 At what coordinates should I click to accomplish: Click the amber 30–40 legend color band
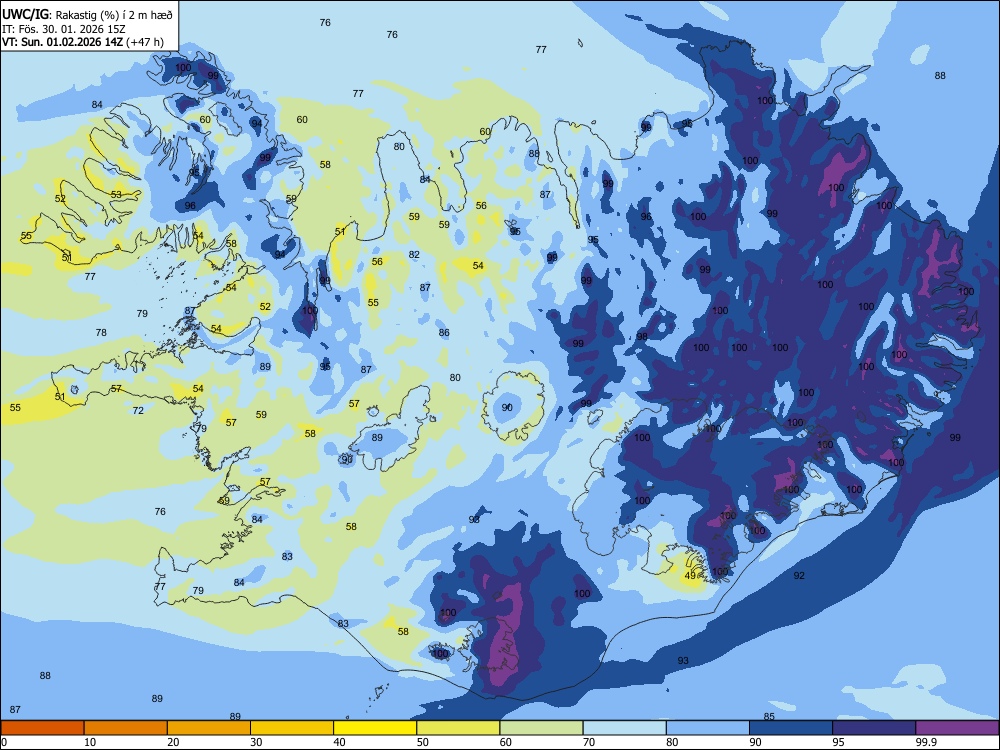[291, 728]
